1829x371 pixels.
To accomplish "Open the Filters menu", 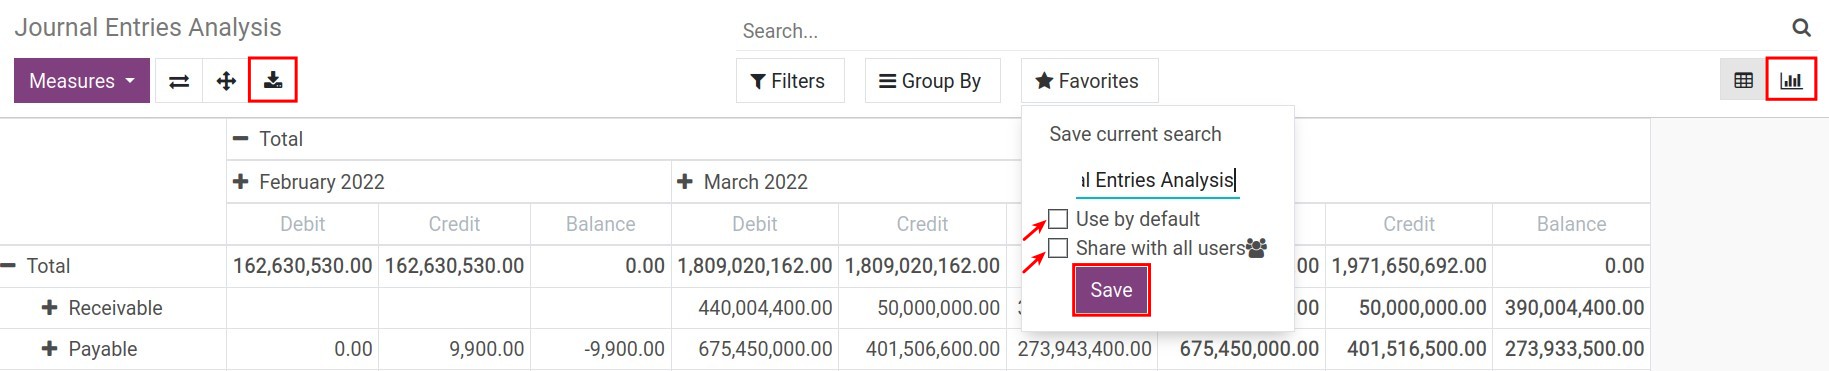I will [790, 81].
